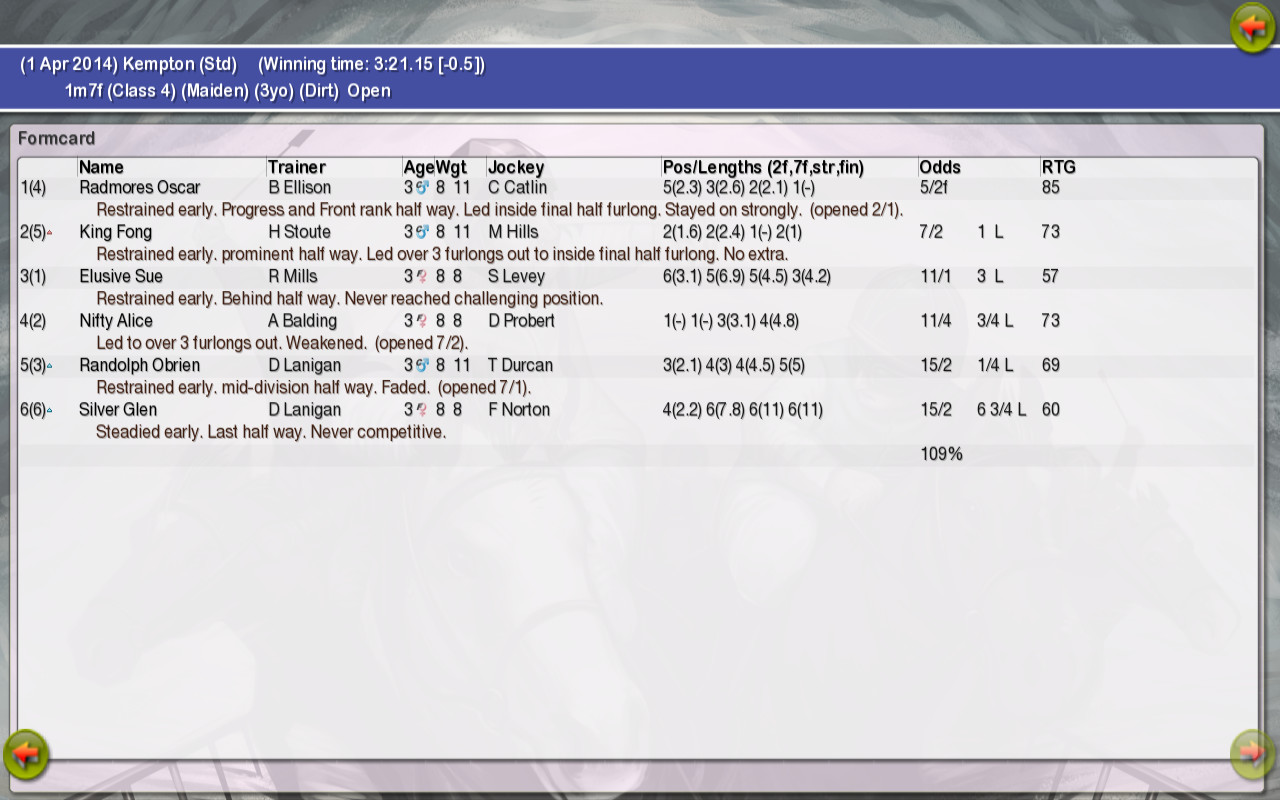Click the Odds column header
This screenshot has width=1280, height=800.
pos(938,167)
